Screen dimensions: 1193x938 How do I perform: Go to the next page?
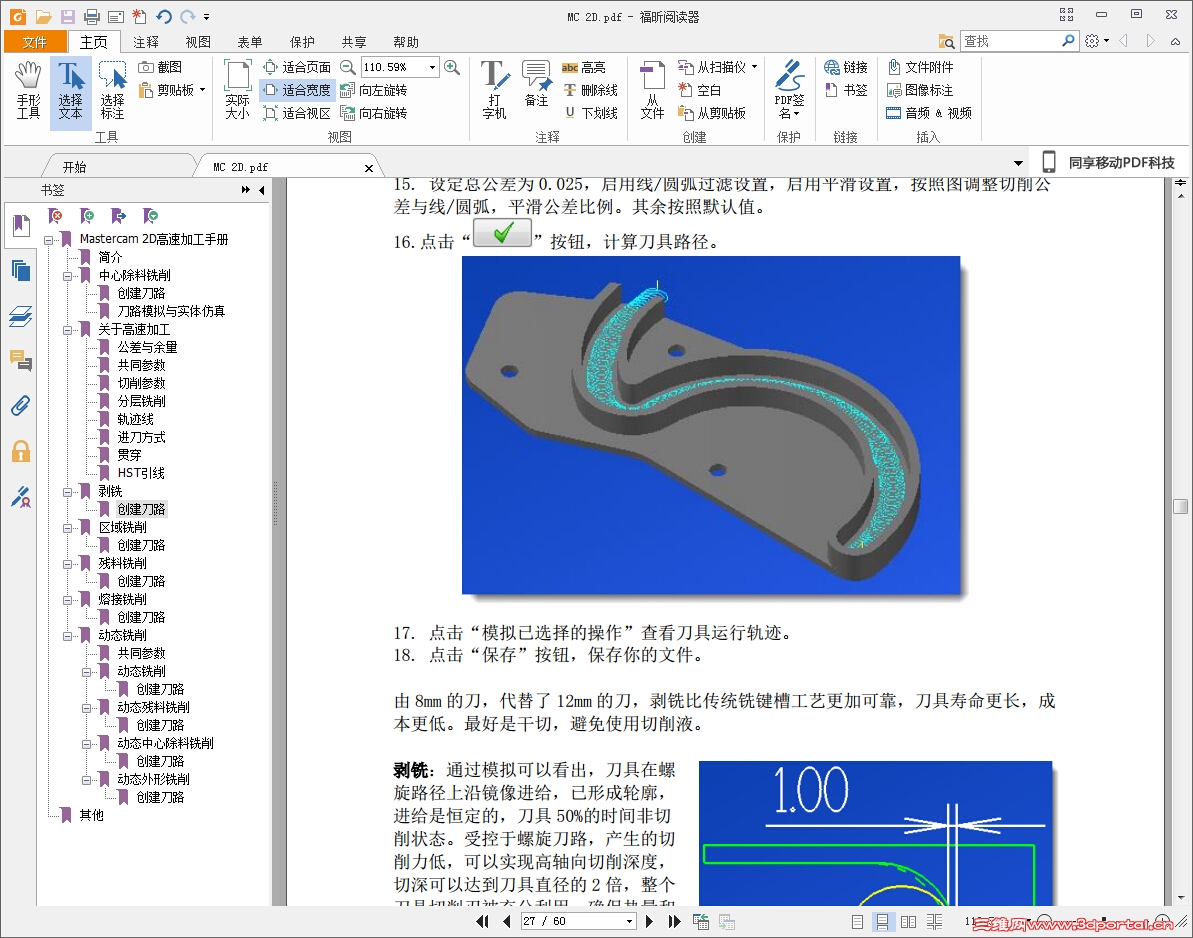pyautogui.click(x=649, y=921)
